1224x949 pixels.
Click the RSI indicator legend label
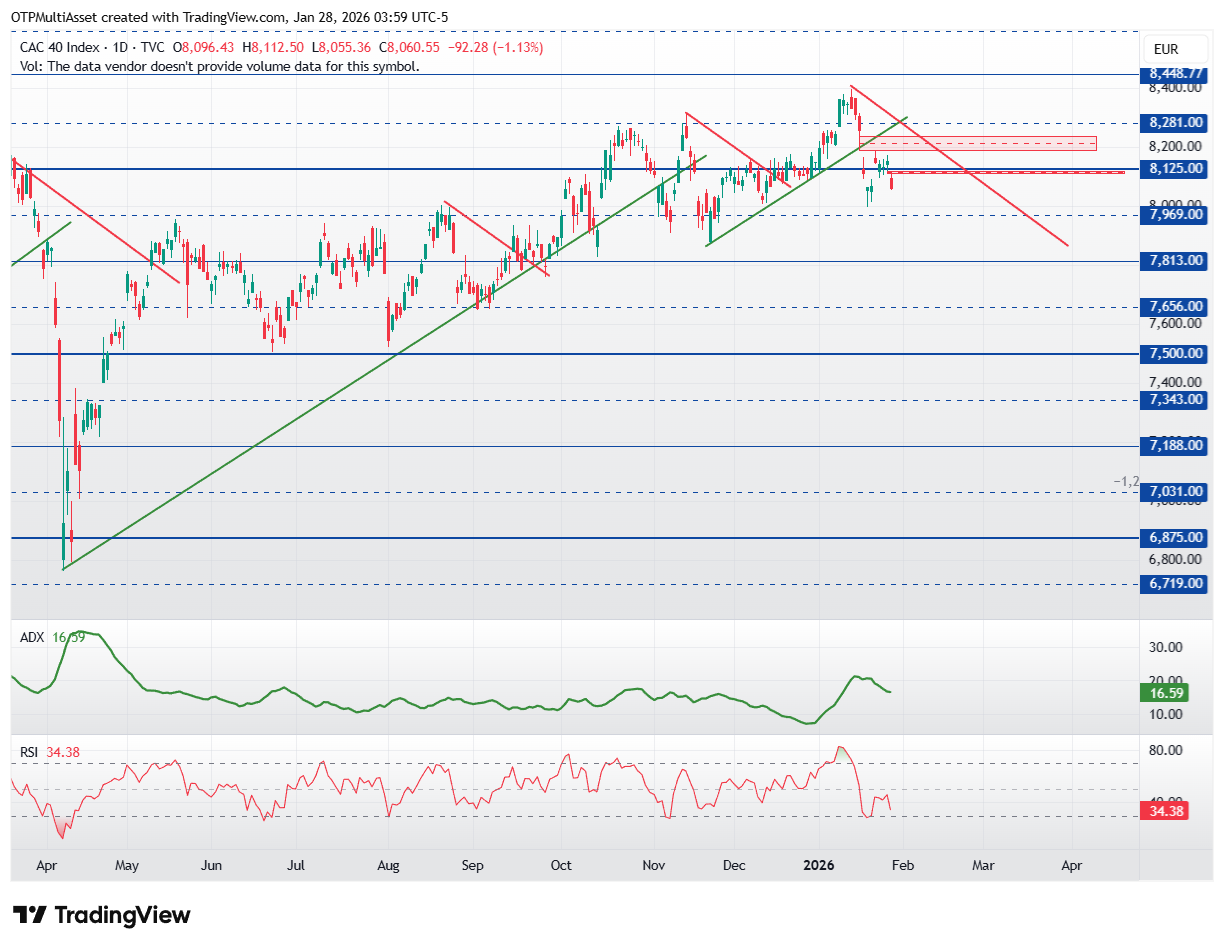[x=30, y=752]
